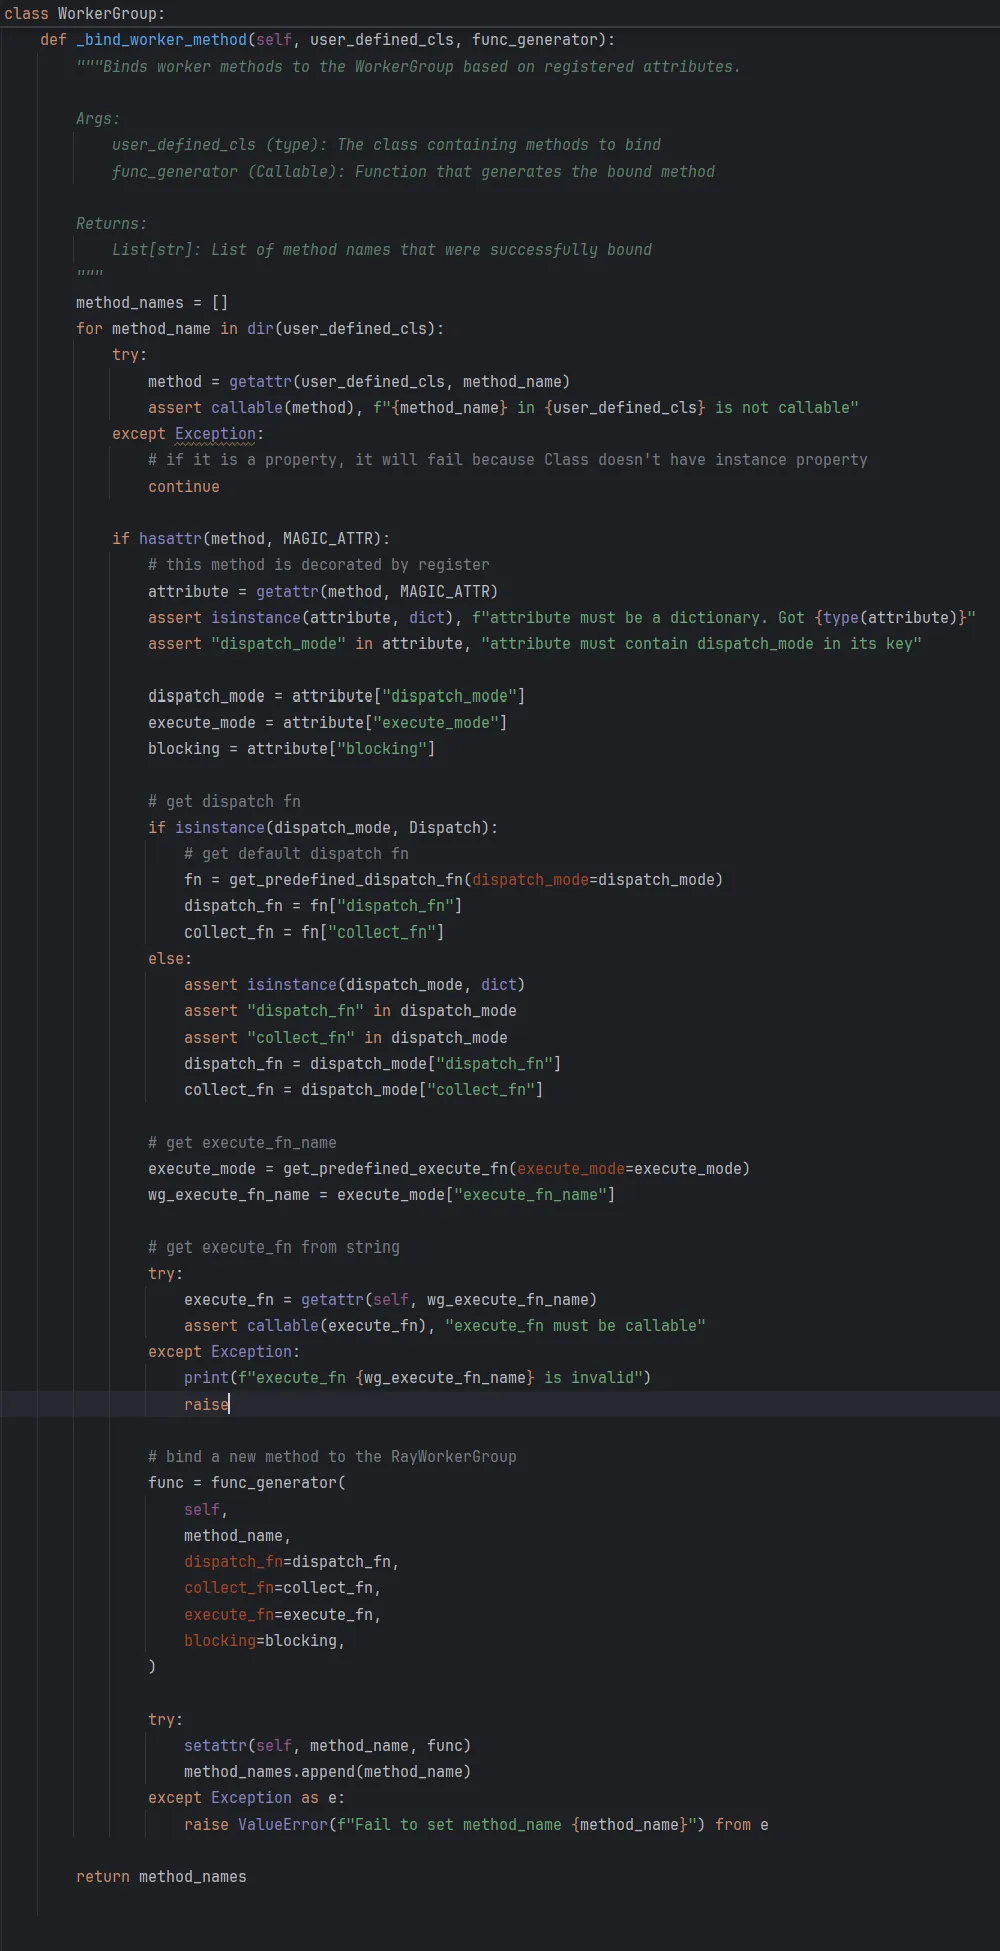Click line 'dispatch_mode = attribute["dispatch_mode"]'
This screenshot has height=1951, width=1000.
(336, 696)
